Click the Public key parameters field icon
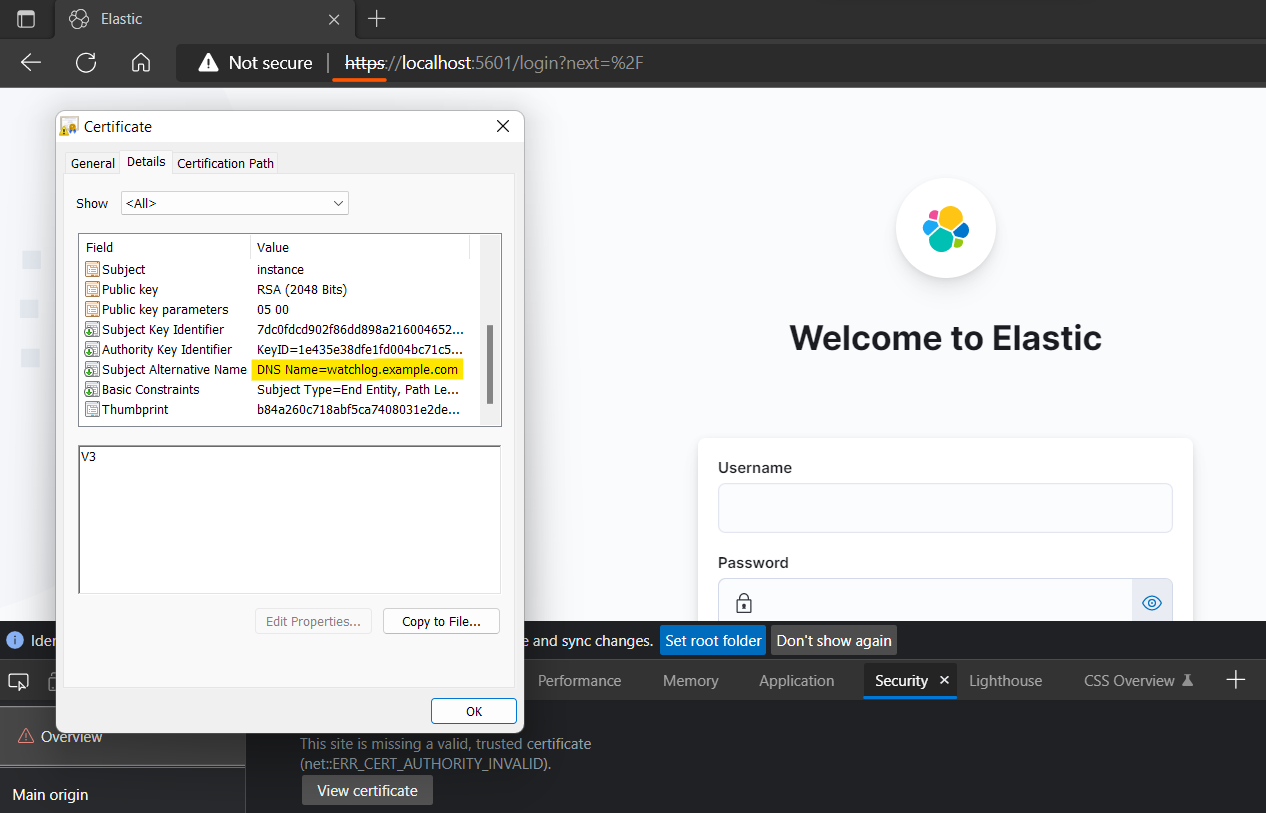This screenshot has height=813, width=1266. [93, 309]
